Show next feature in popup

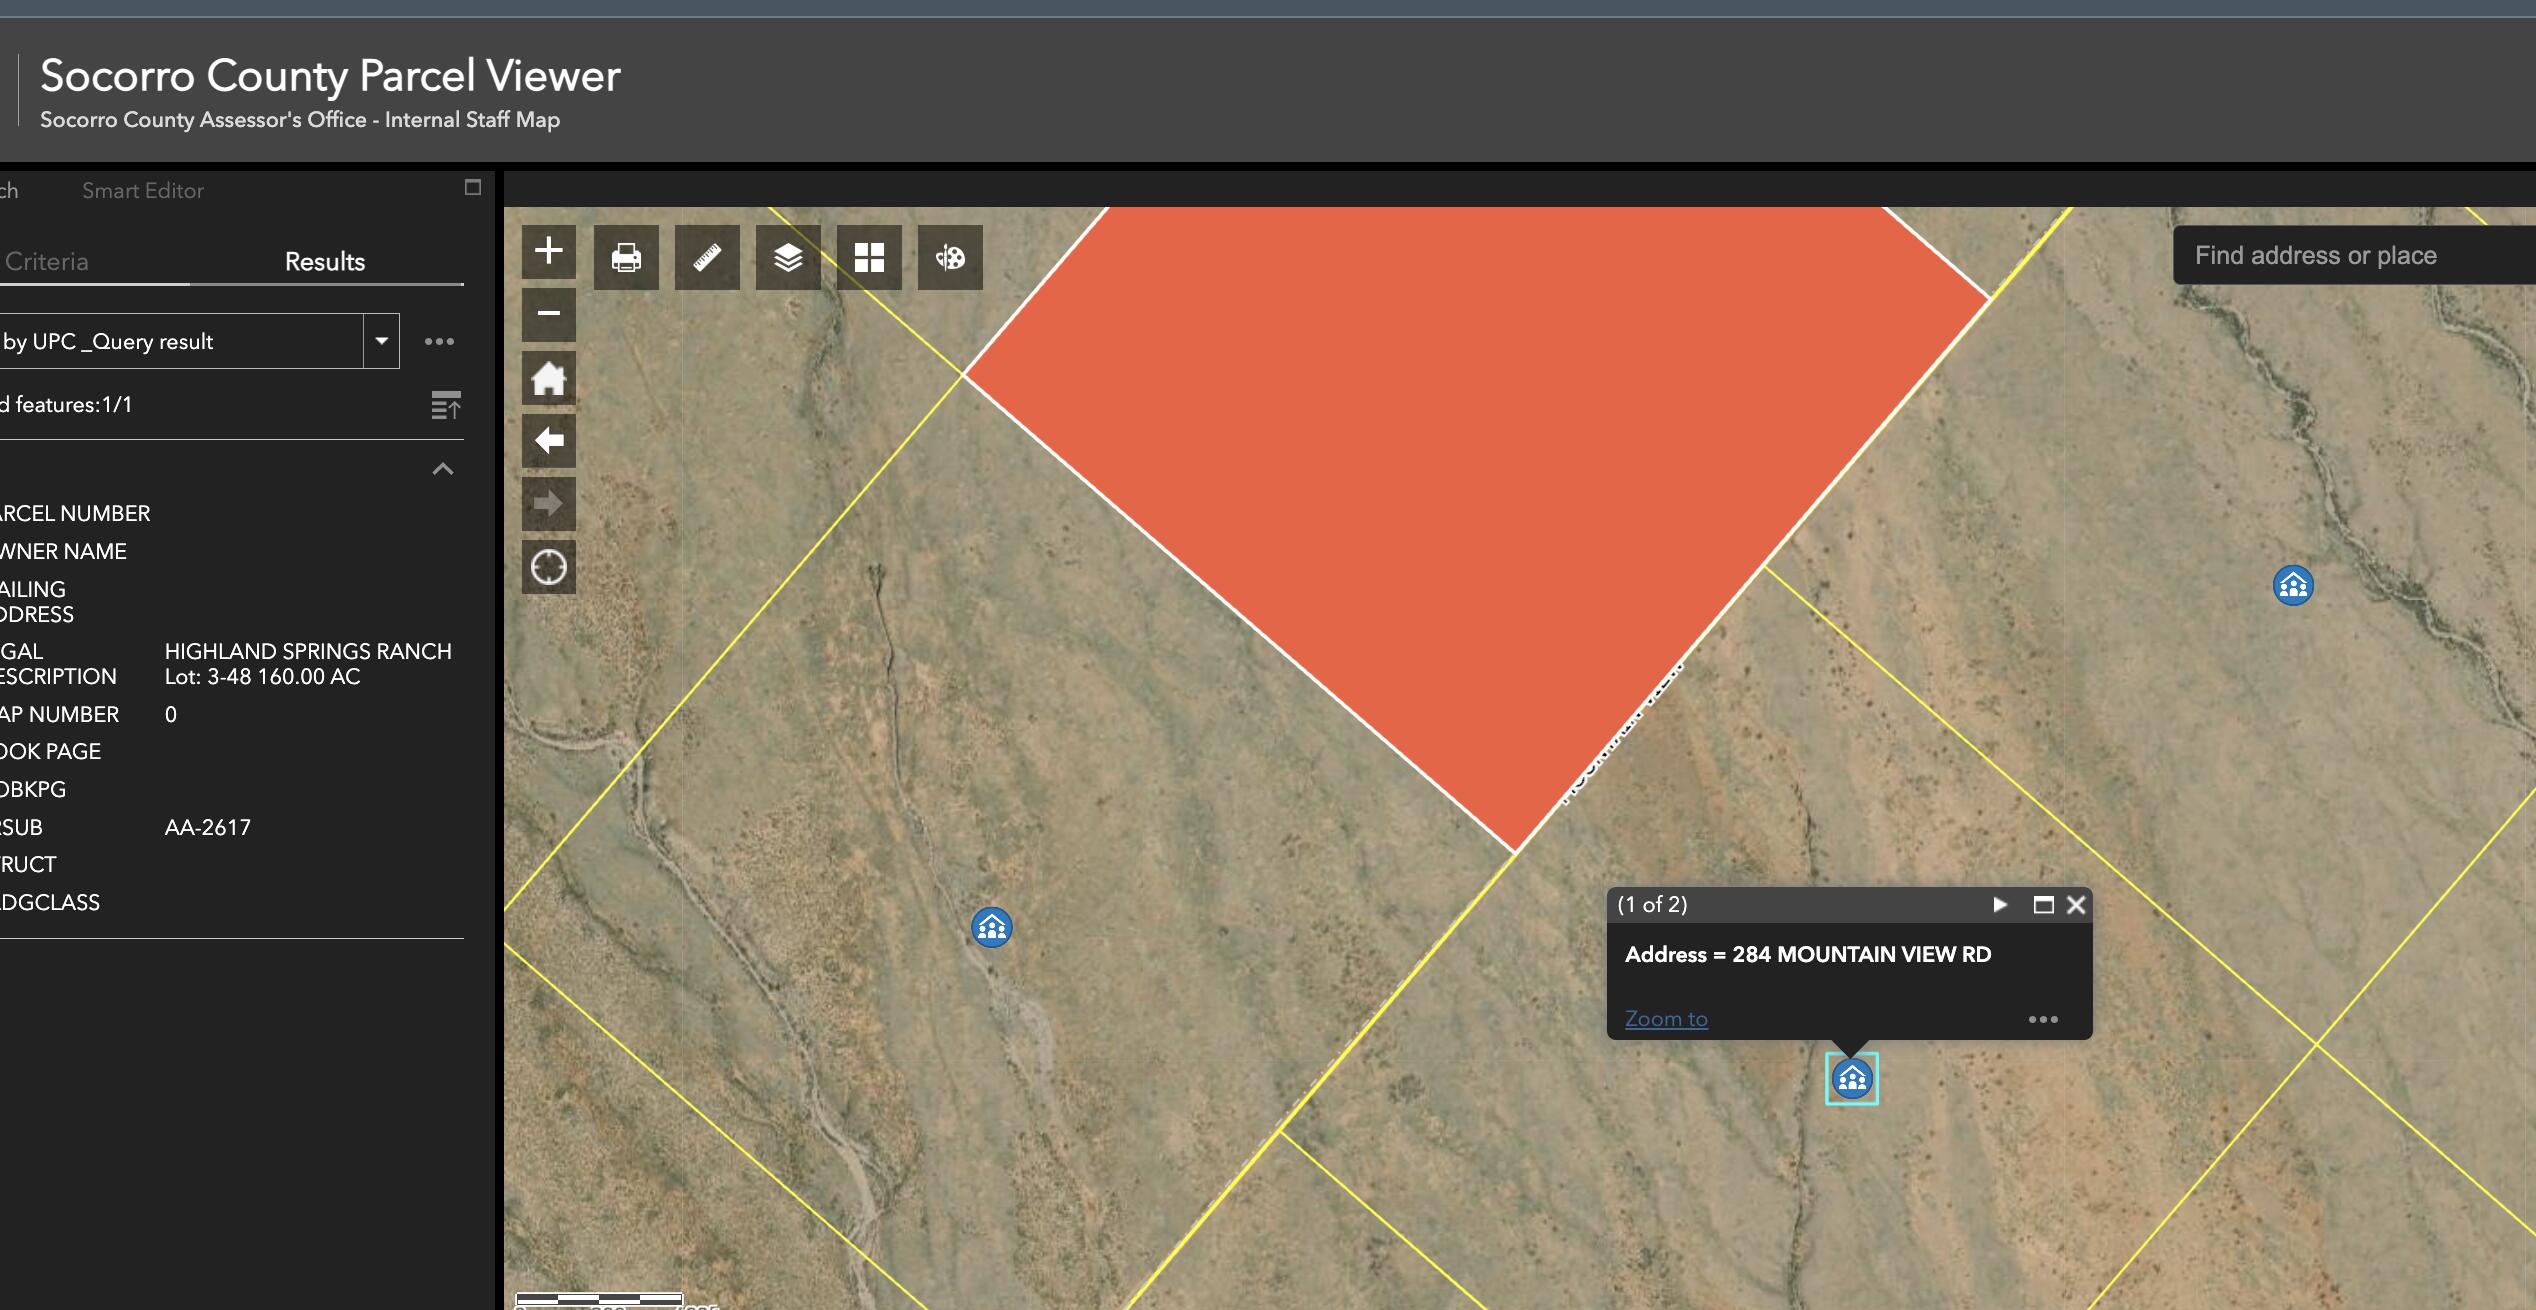(1999, 904)
